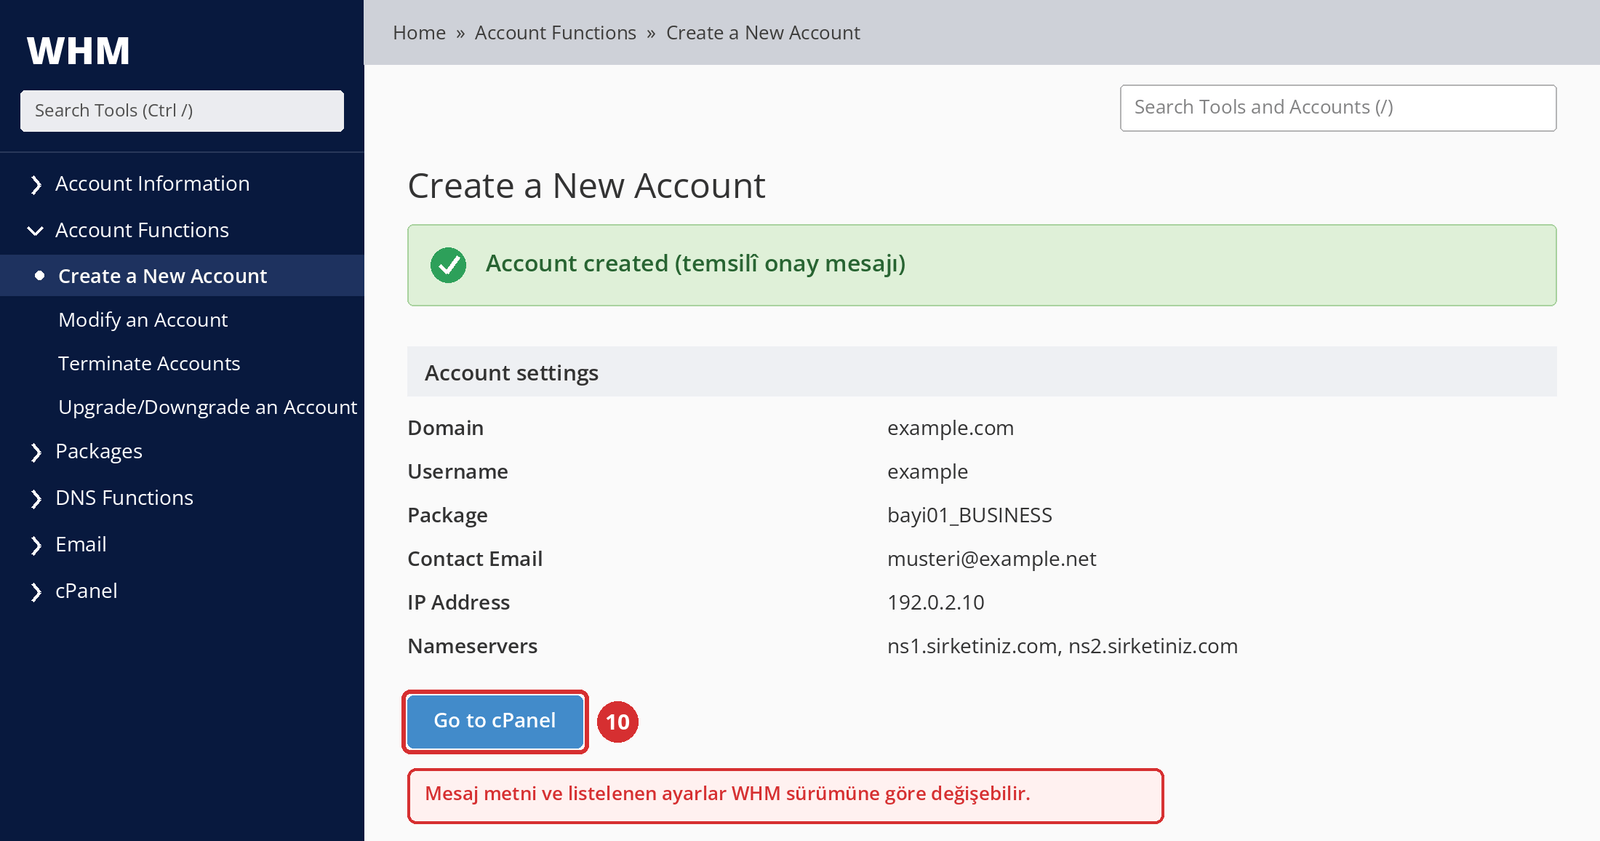Screen dimensions: 1600x841
Task: Click the Account settings section header
Action: (x=982, y=372)
